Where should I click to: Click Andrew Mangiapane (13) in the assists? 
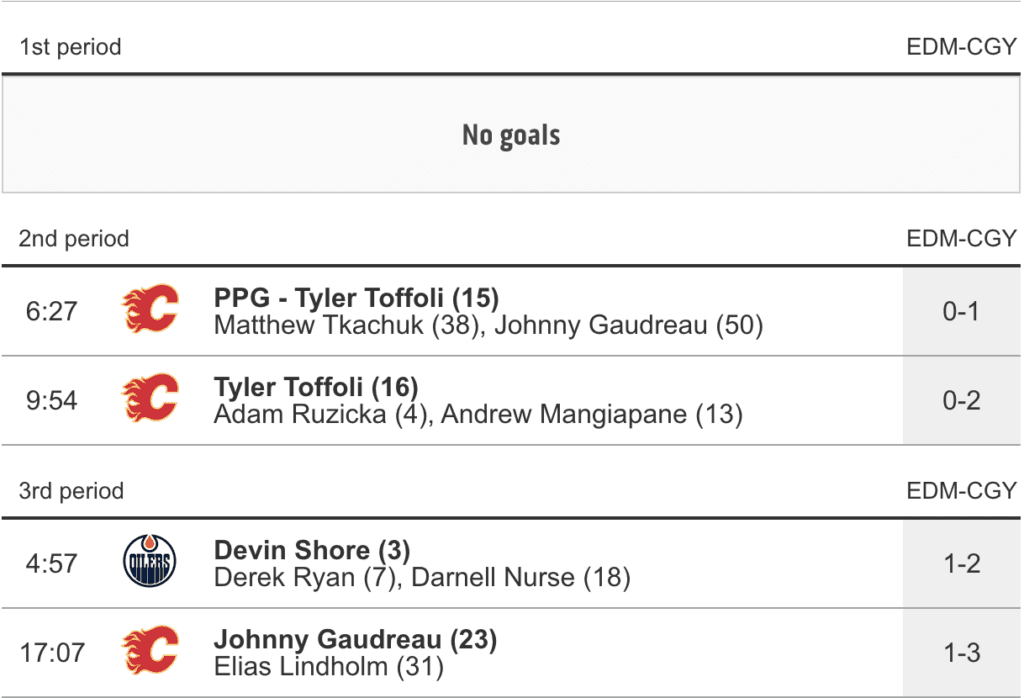tap(592, 414)
